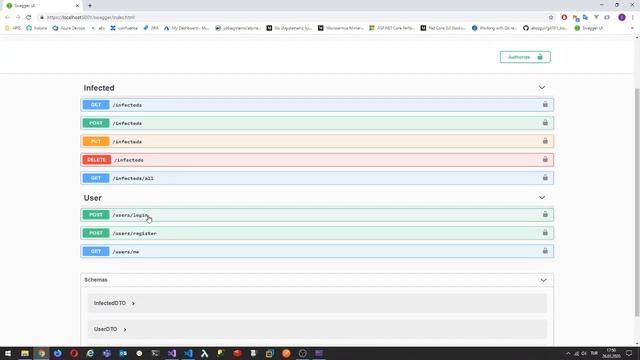This screenshot has height=360, width=640.
Task: Expand the POST /users/login operation
Action: [317, 215]
